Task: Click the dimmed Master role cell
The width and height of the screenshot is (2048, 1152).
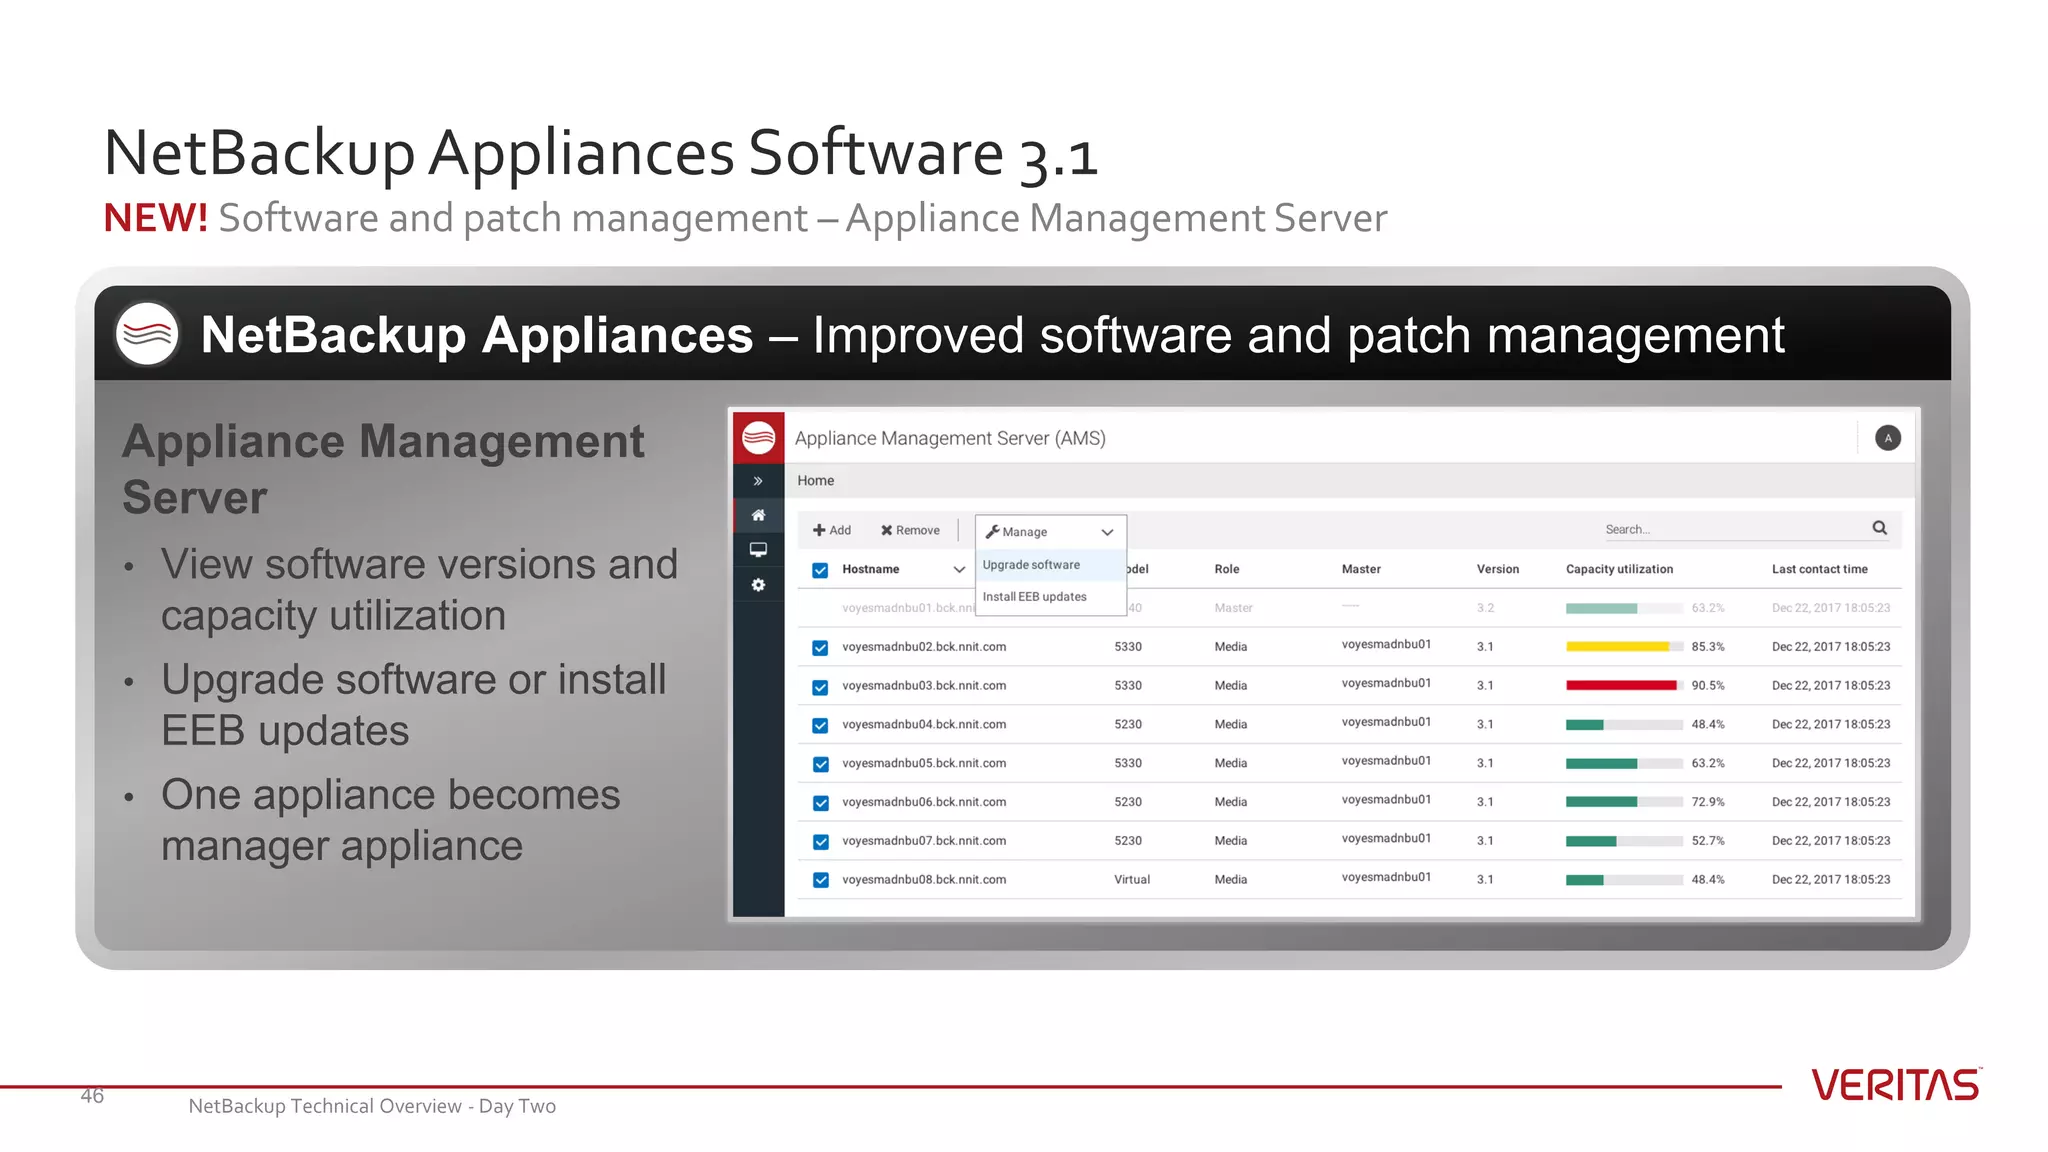Action: (1233, 608)
